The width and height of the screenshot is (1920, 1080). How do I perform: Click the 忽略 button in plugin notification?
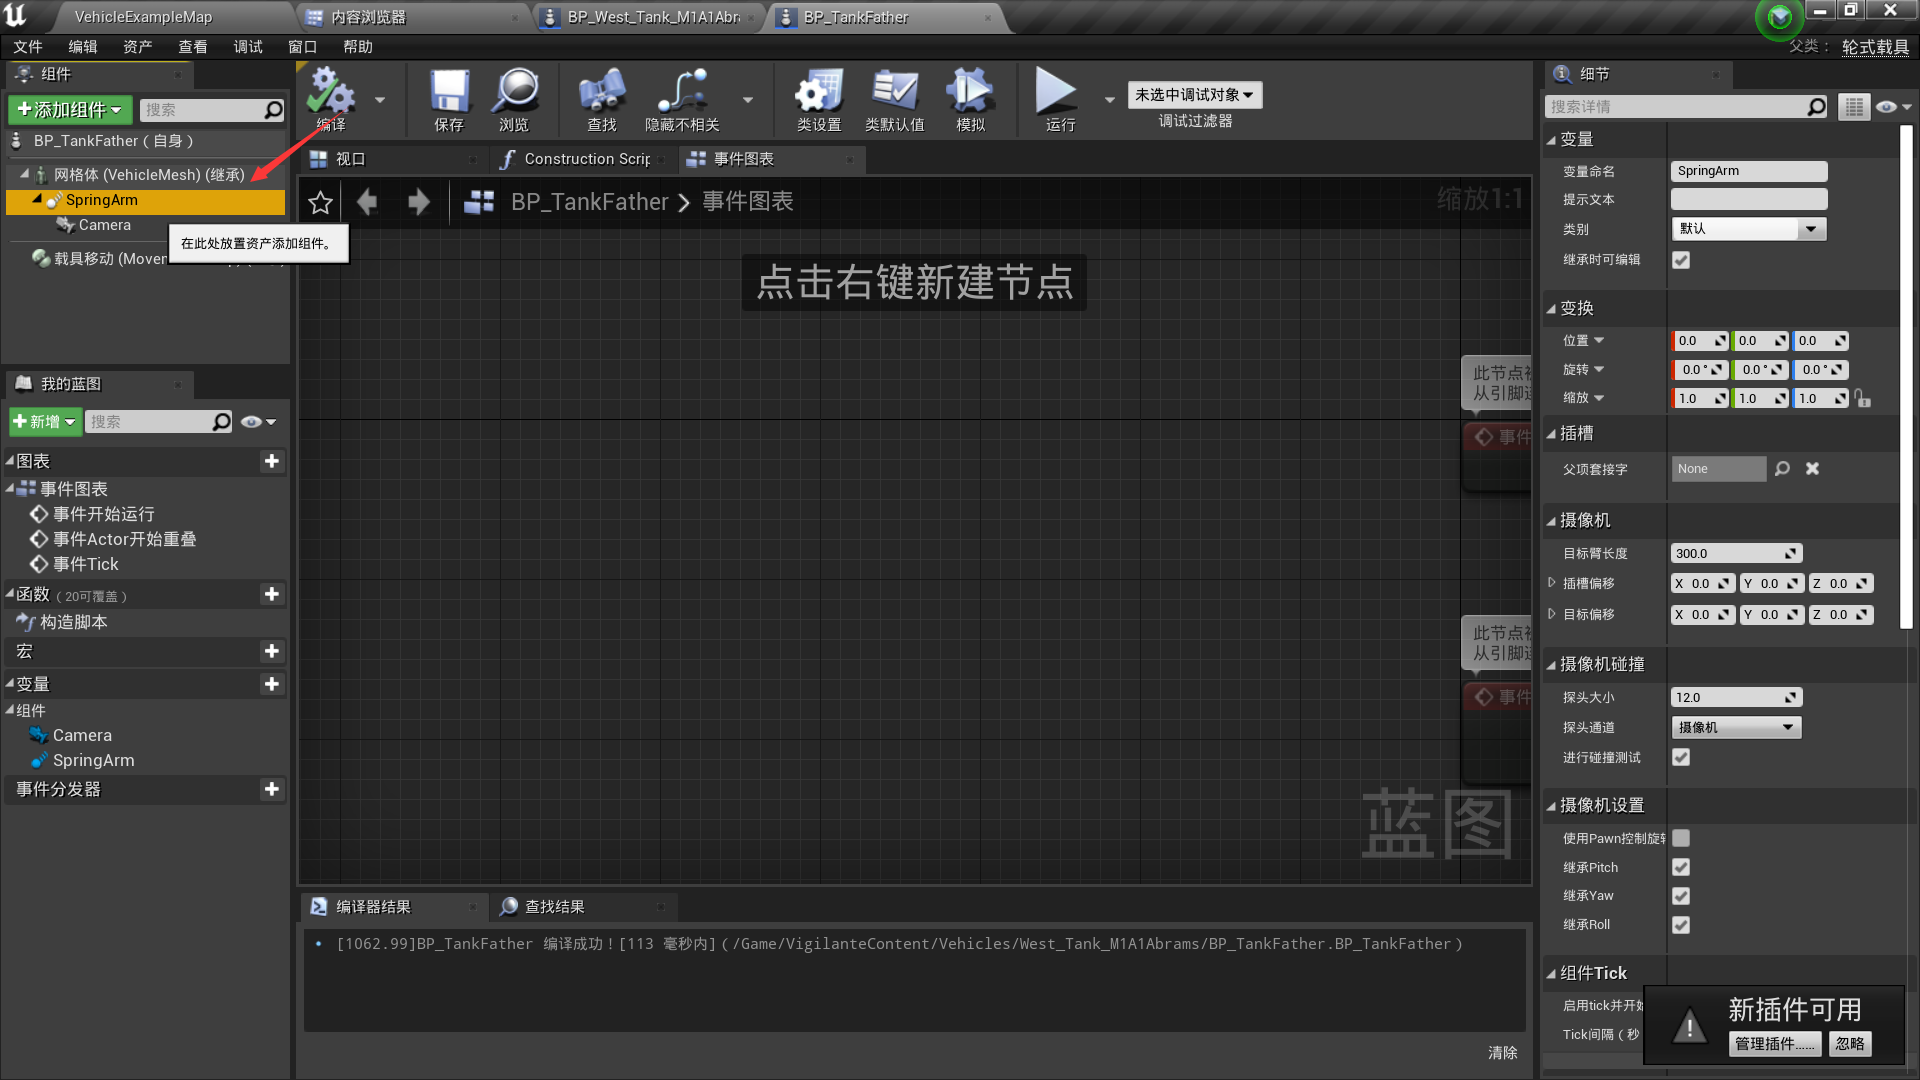tap(1849, 1044)
